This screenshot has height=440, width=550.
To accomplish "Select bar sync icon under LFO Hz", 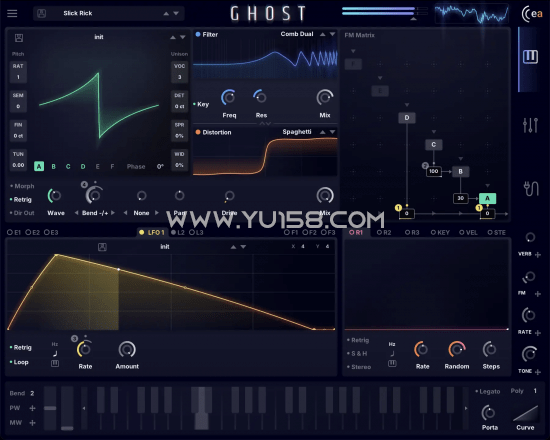I will click(55, 364).
